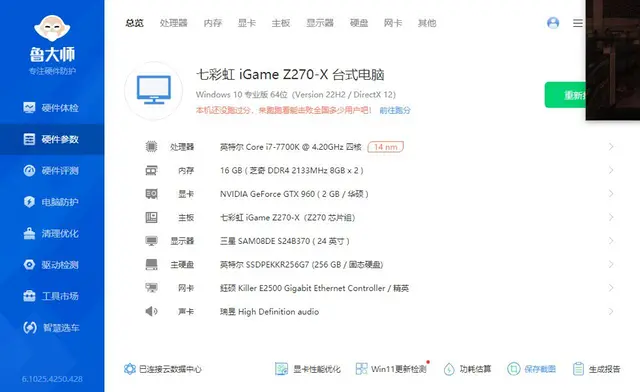Screen dimensions: 640x392
Task: Switch to the 主板 tab
Action: 281,23
